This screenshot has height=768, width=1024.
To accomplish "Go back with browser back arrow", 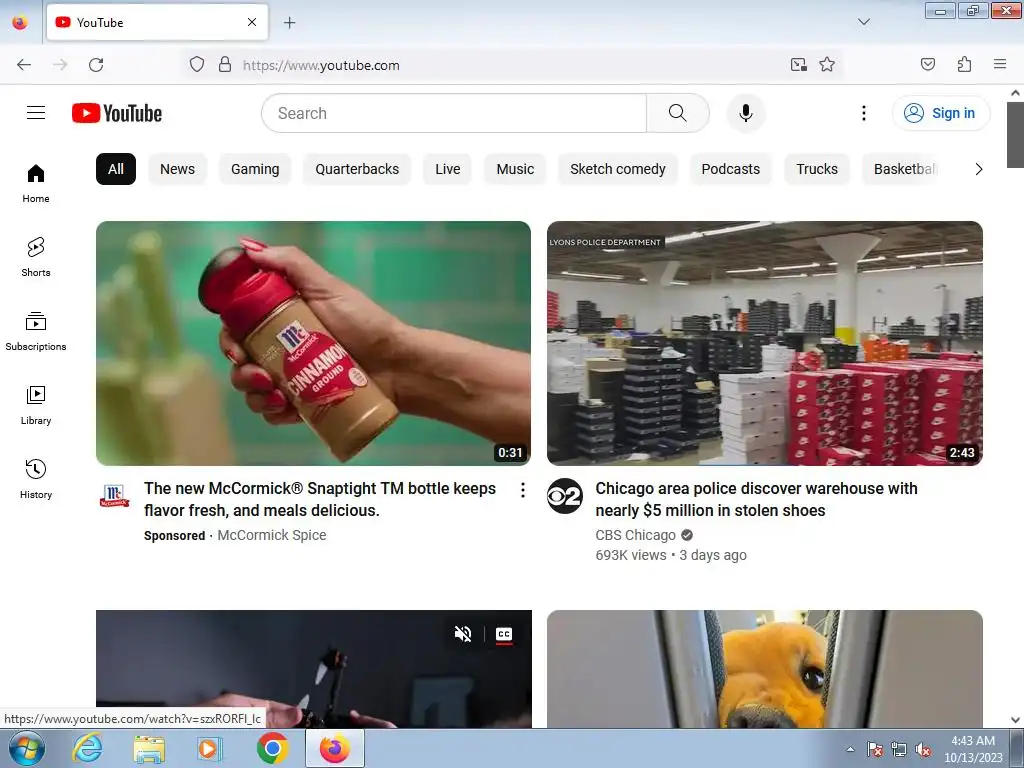I will 24,65.
